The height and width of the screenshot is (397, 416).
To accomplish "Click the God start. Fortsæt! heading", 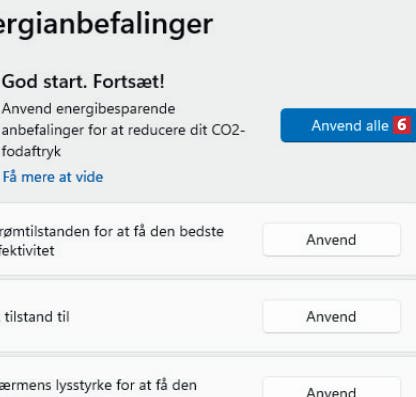I will tap(83, 81).
